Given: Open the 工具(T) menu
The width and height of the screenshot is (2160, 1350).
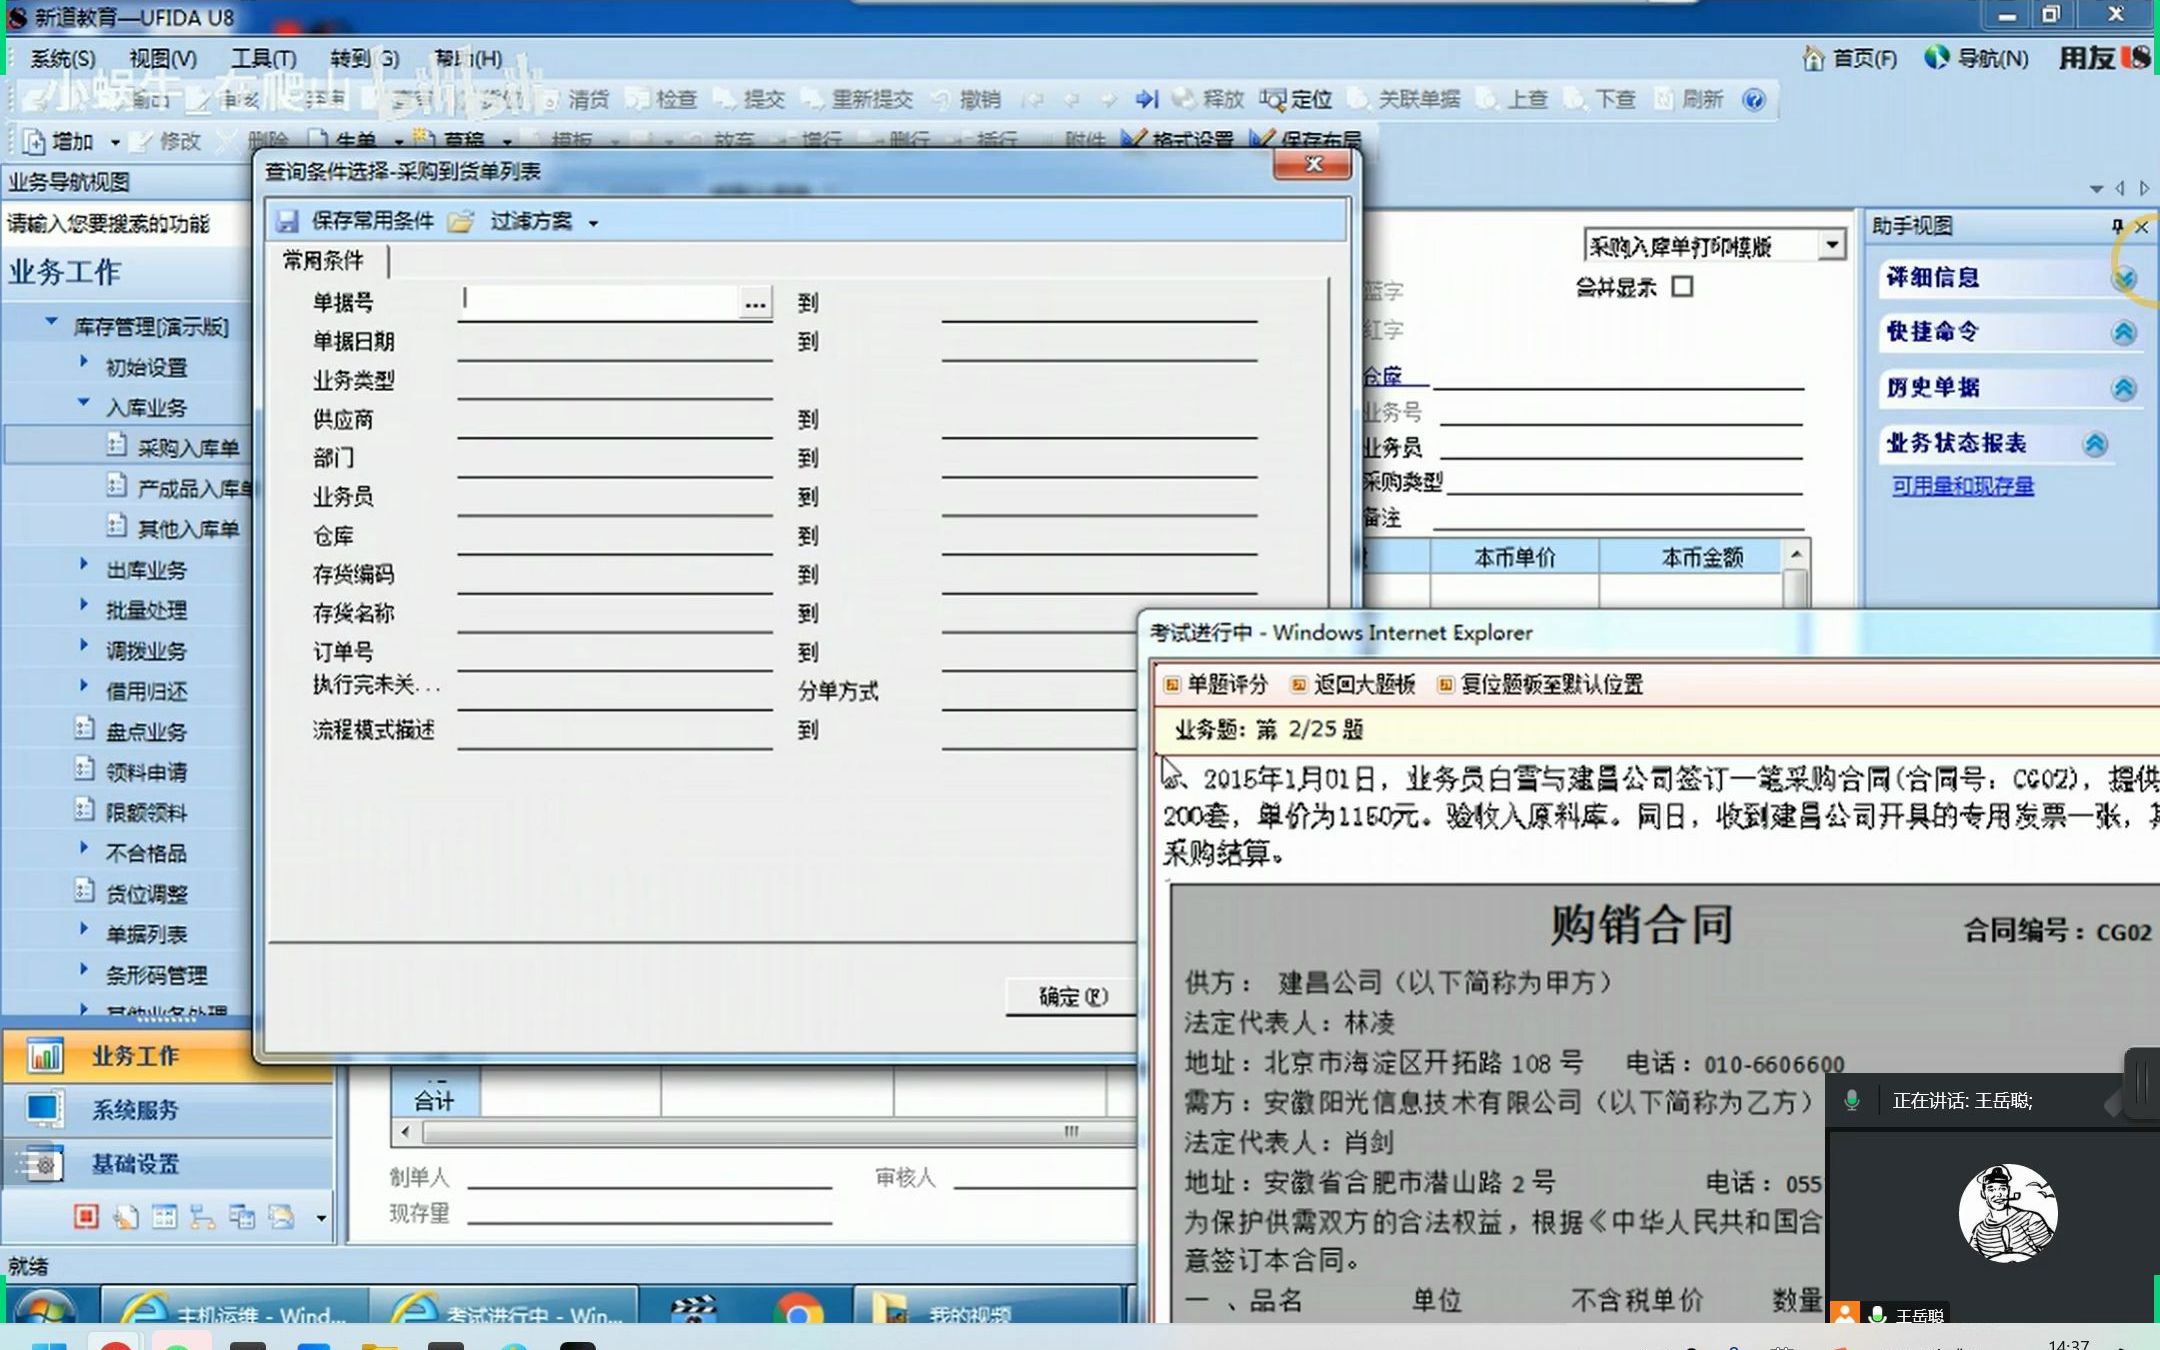Looking at the screenshot, I should (x=264, y=59).
